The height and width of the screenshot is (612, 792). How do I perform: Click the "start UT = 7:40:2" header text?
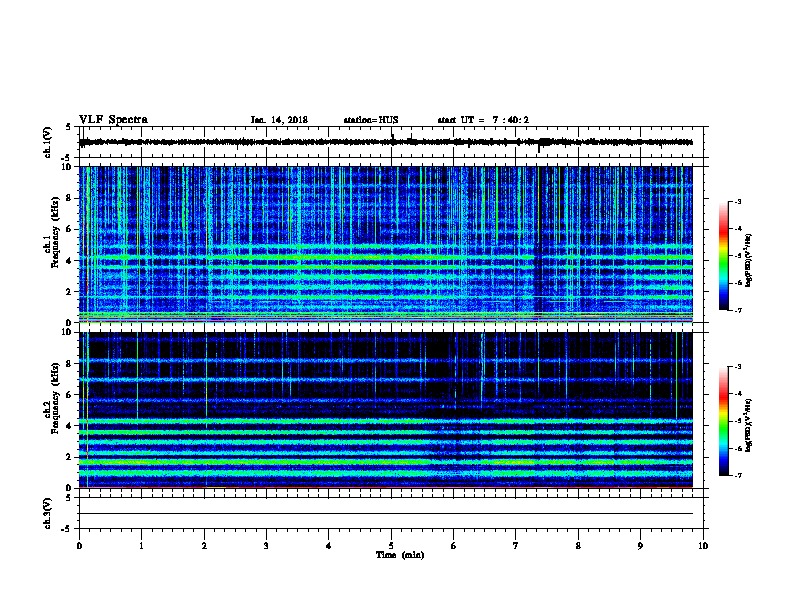click(483, 120)
